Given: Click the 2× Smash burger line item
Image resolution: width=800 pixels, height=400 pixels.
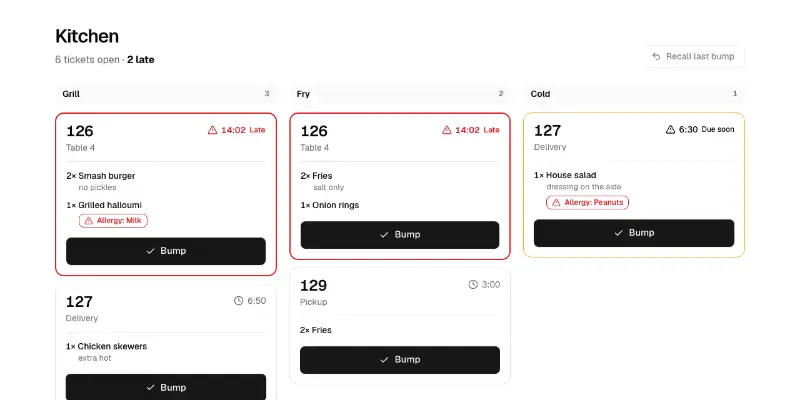Looking at the screenshot, I should coord(101,176).
